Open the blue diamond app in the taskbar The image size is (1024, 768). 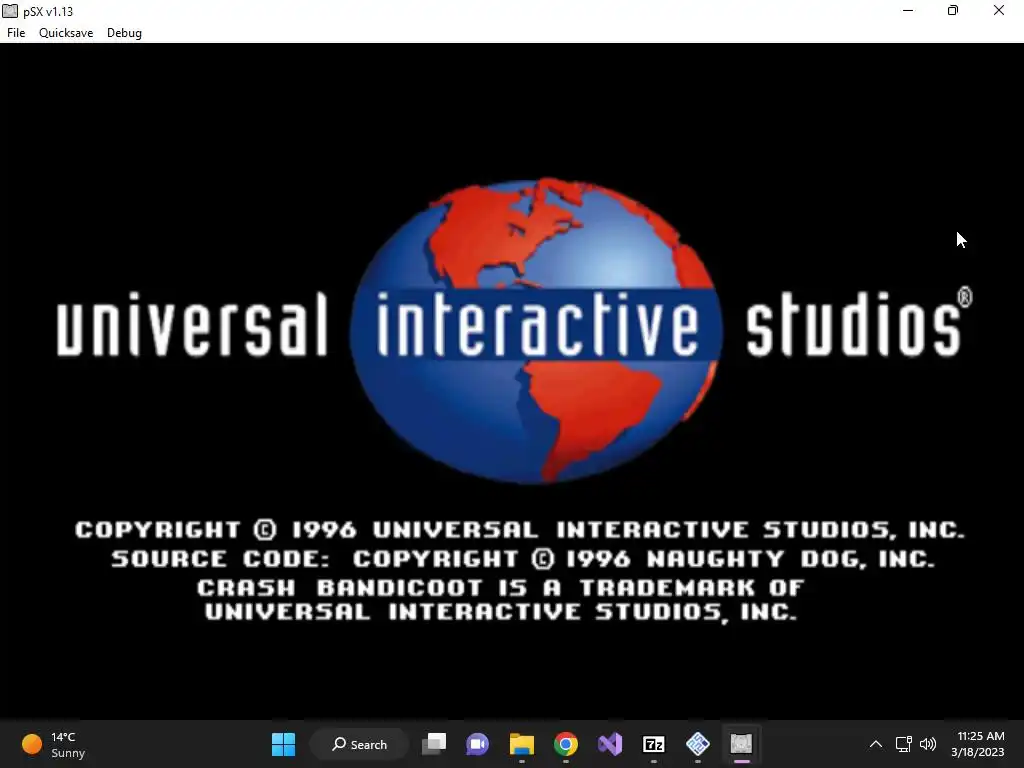697,744
